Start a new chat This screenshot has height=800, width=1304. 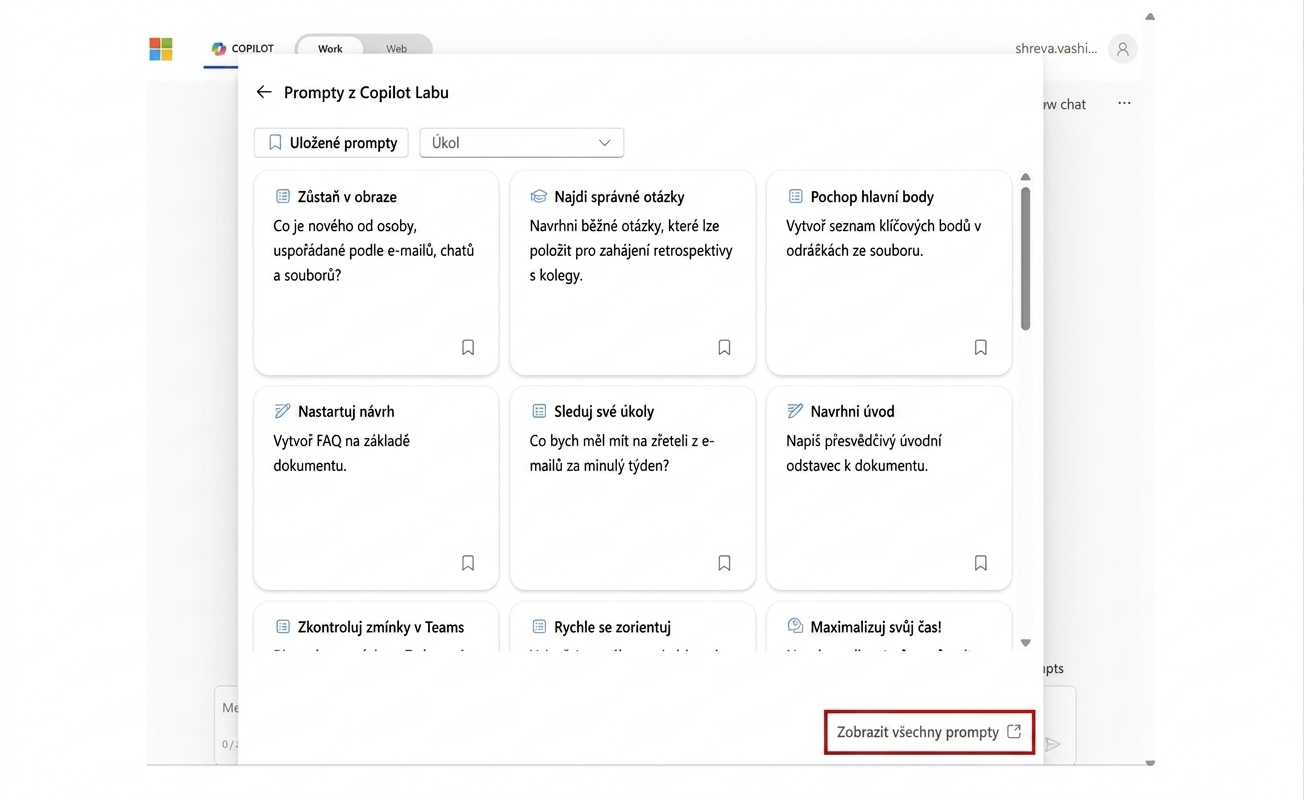pyautogui.click(x=1064, y=104)
